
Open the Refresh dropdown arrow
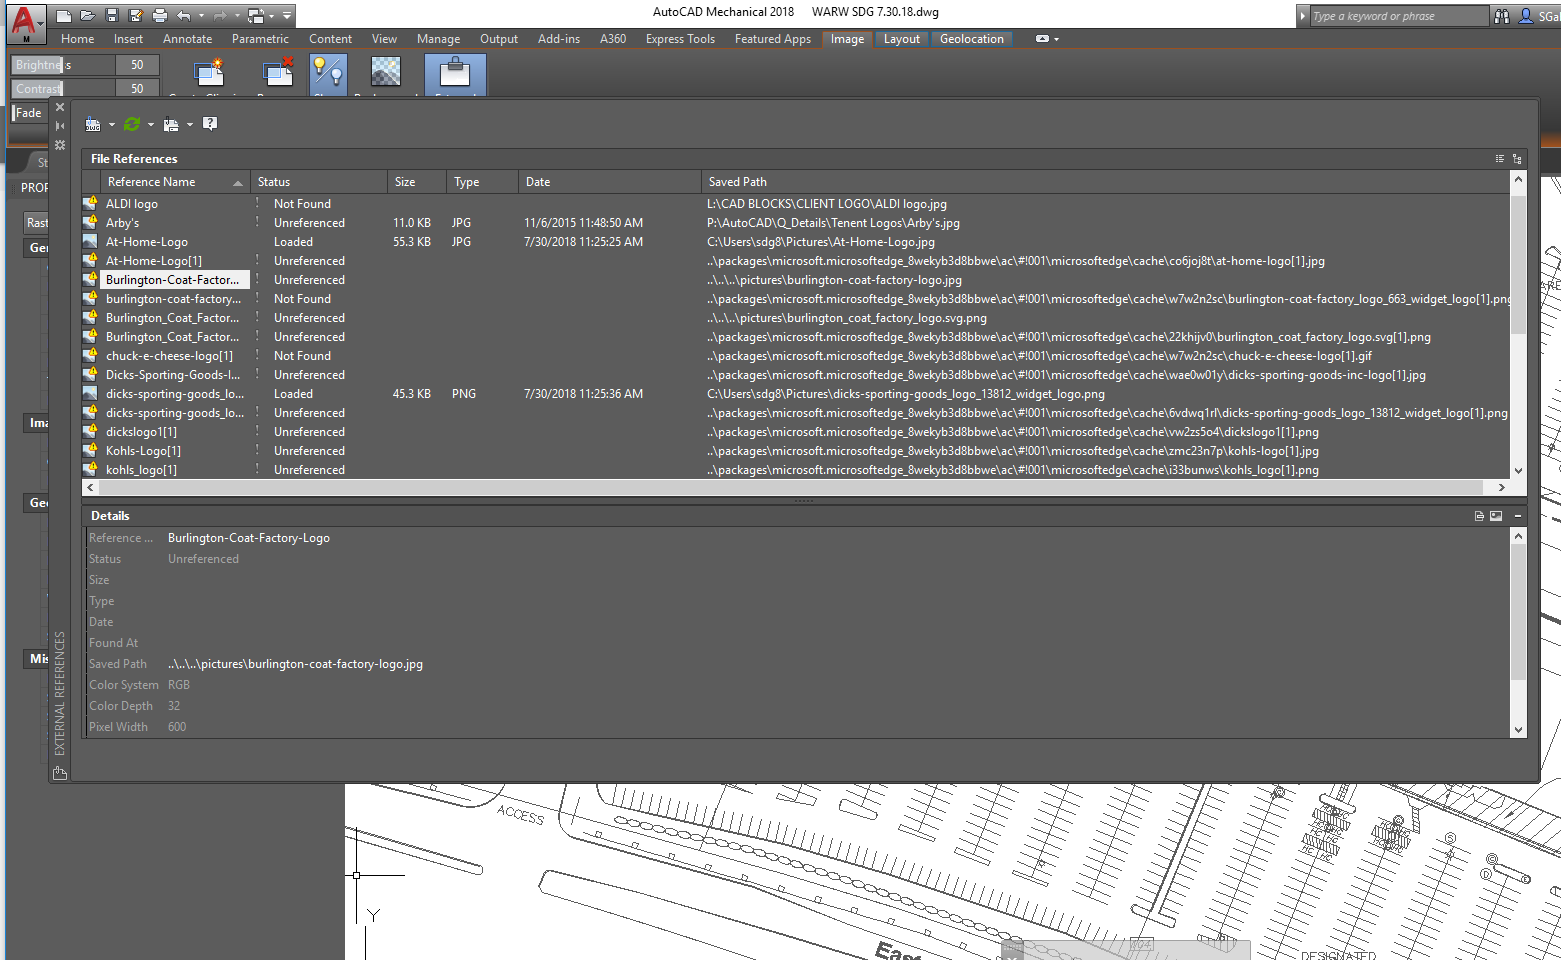[x=151, y=124]
